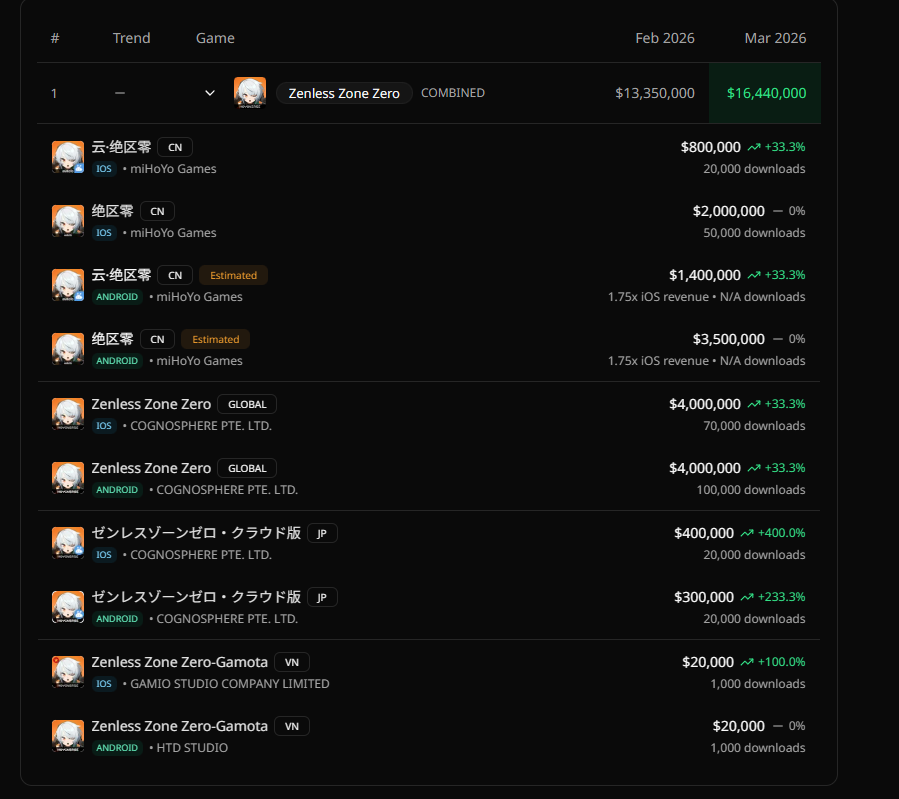Click the app icon for 云·绝区零 iOS row
The width and height of the screenshot is (899, 799).
(x=68, y=157)
